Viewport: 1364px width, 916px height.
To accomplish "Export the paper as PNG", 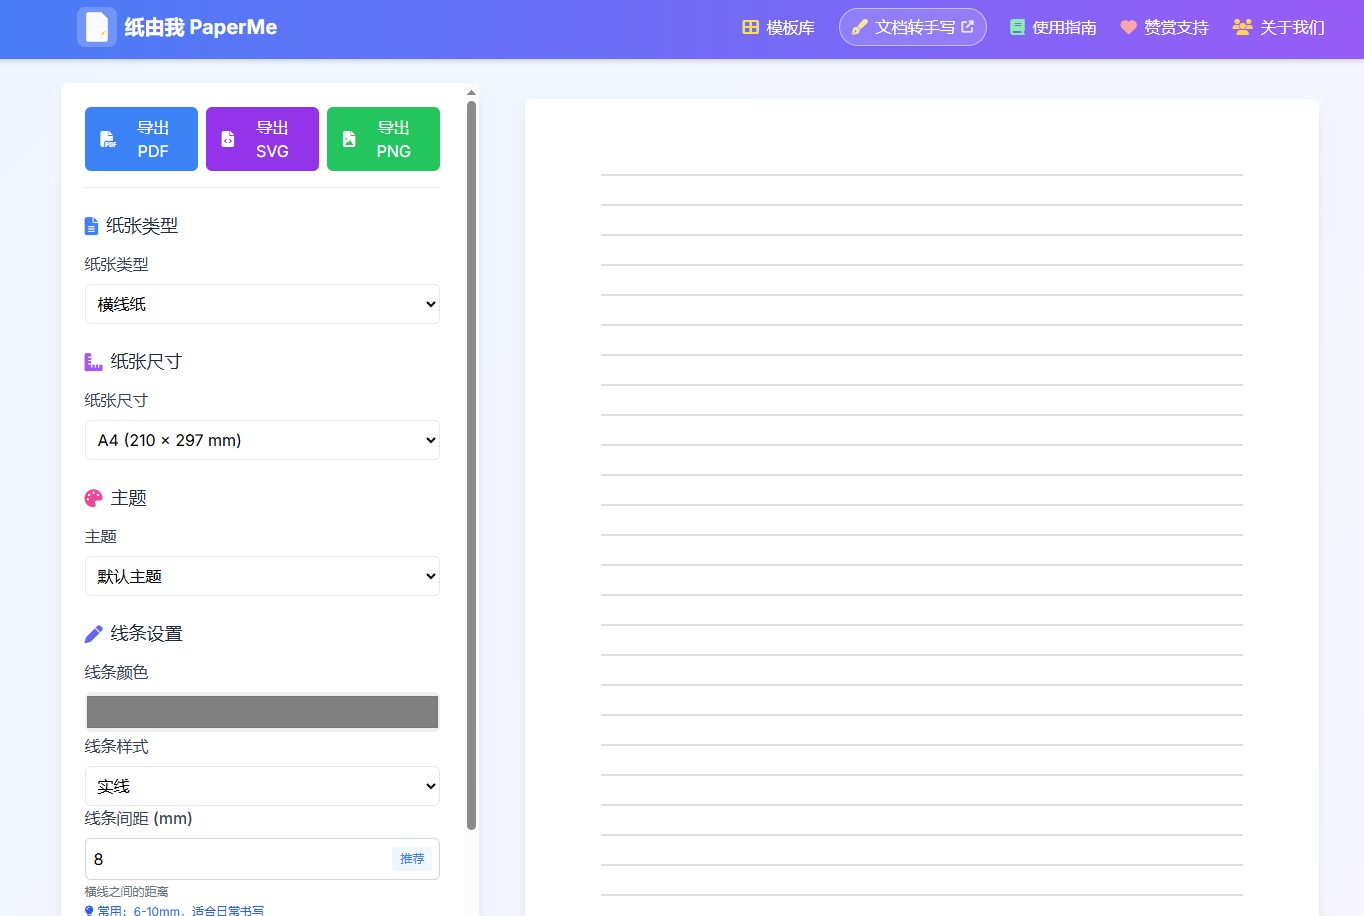I will click(383, 139).
